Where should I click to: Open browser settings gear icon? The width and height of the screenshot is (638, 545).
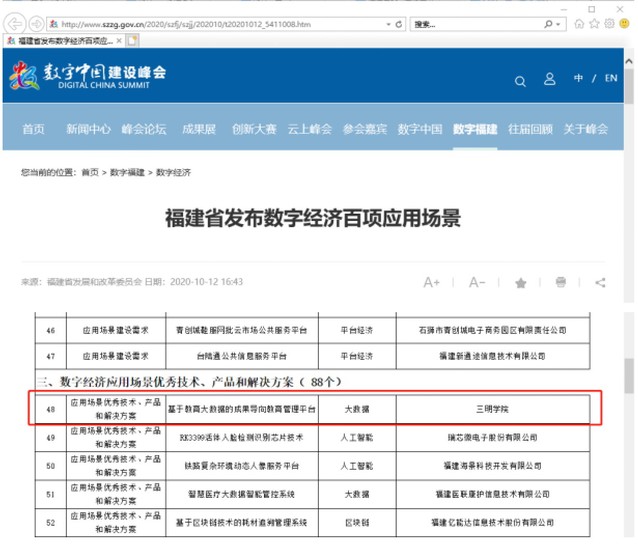click(609, 23)
